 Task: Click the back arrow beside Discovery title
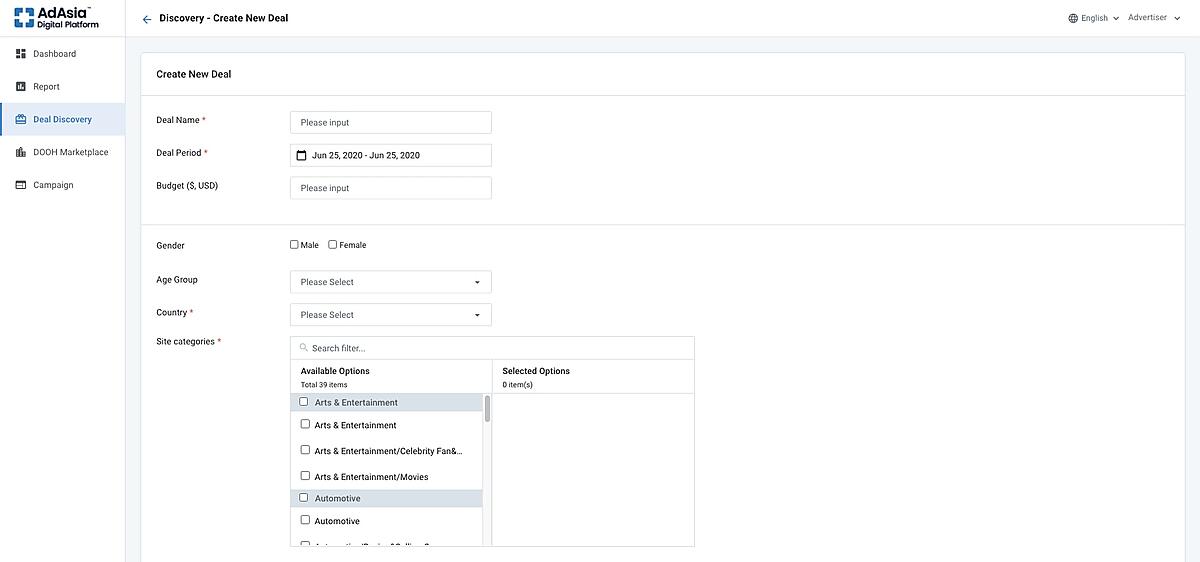coord(147,19)
